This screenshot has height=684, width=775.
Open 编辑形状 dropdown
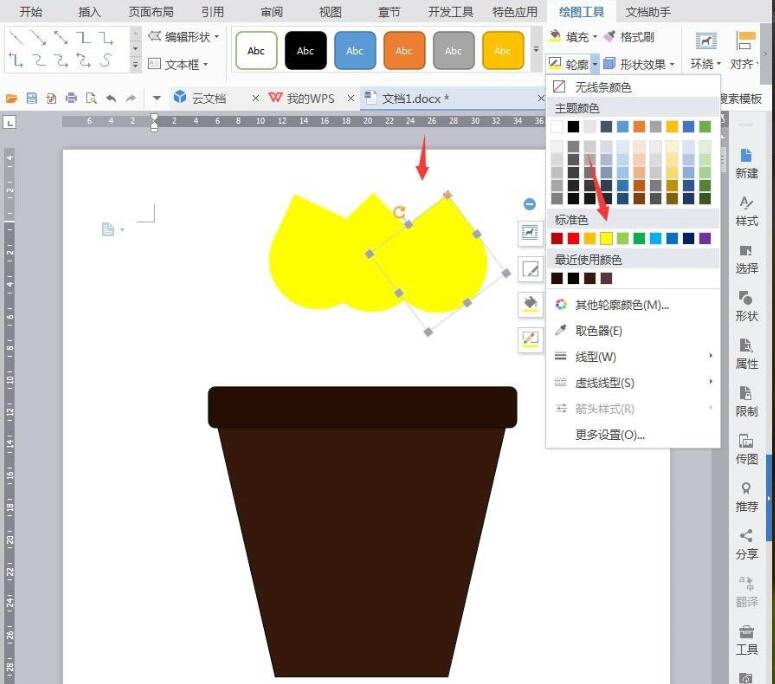(183, 36)
